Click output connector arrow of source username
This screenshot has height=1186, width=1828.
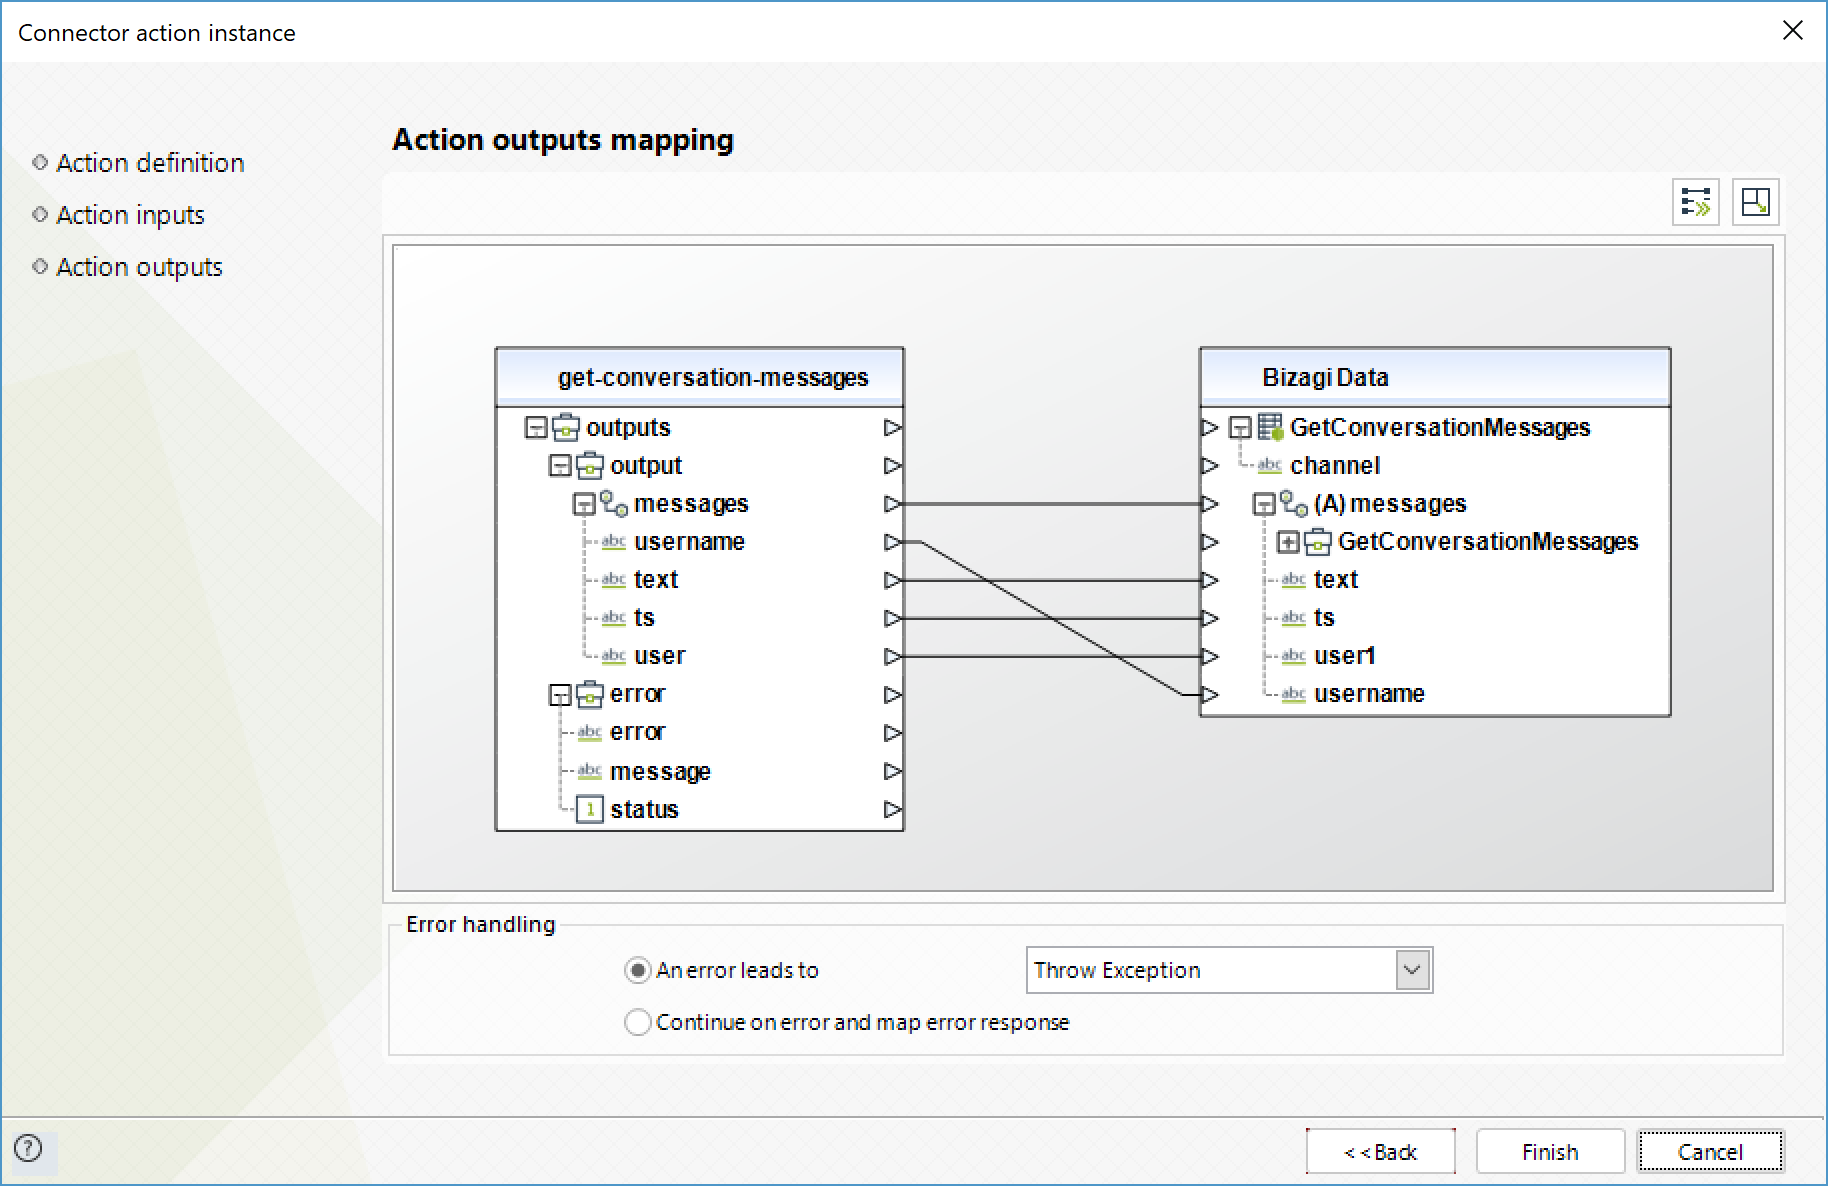click(892, 542)
